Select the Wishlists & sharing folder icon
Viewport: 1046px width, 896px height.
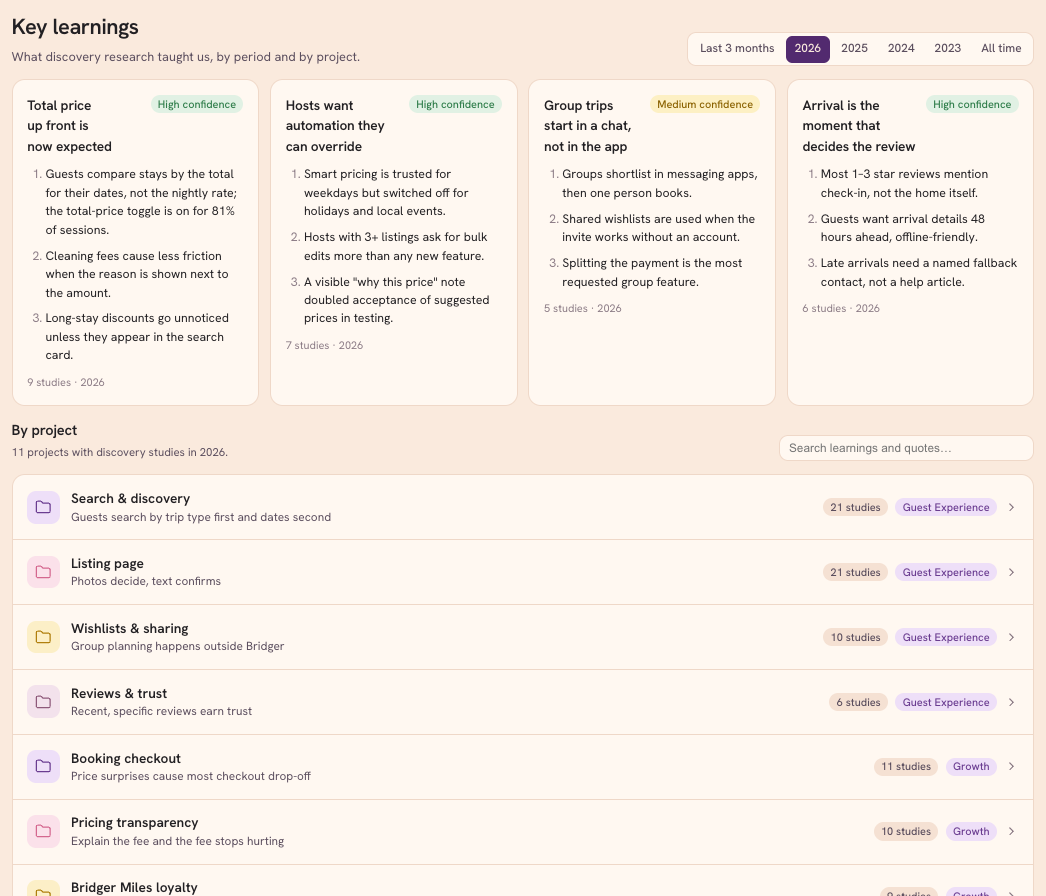tap(43, 637)
